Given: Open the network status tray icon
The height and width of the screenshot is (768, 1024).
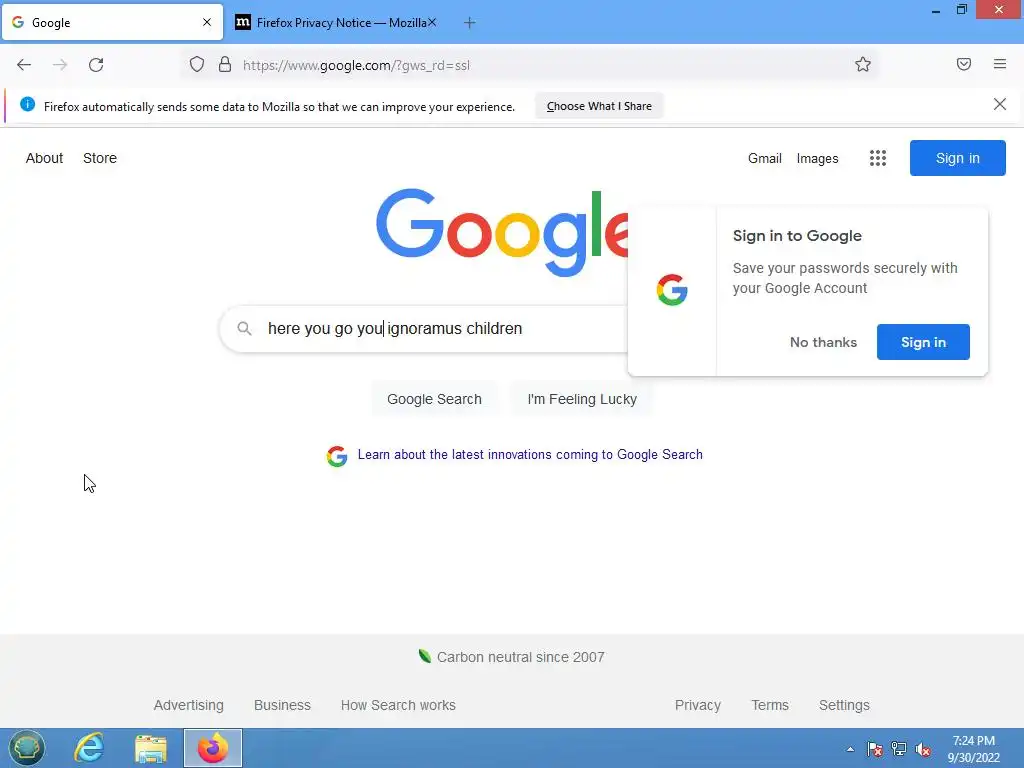Looking at the screenshot, I should [899, 749].
